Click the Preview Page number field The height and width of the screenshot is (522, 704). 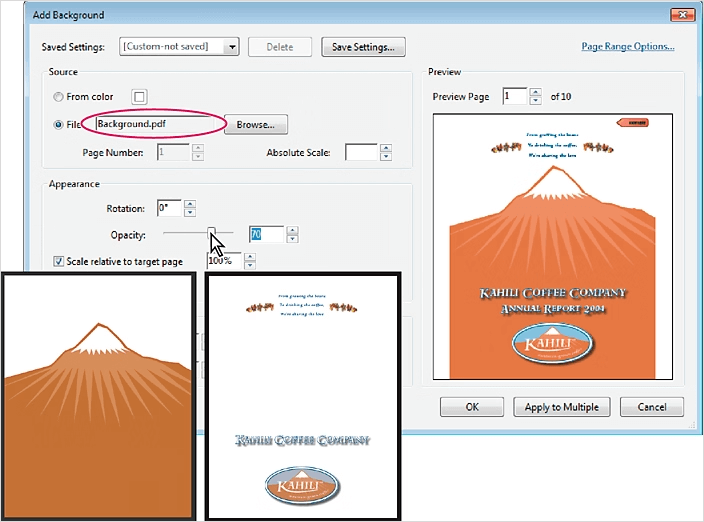tap(515, 96)
